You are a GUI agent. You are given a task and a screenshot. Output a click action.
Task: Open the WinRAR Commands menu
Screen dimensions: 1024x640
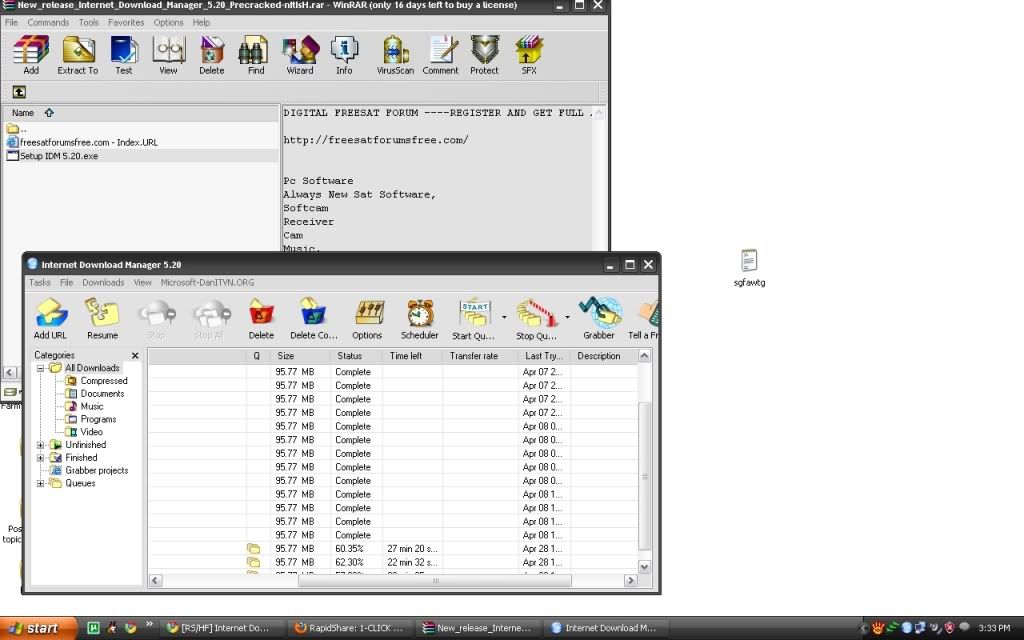click(x=48, y=22)
